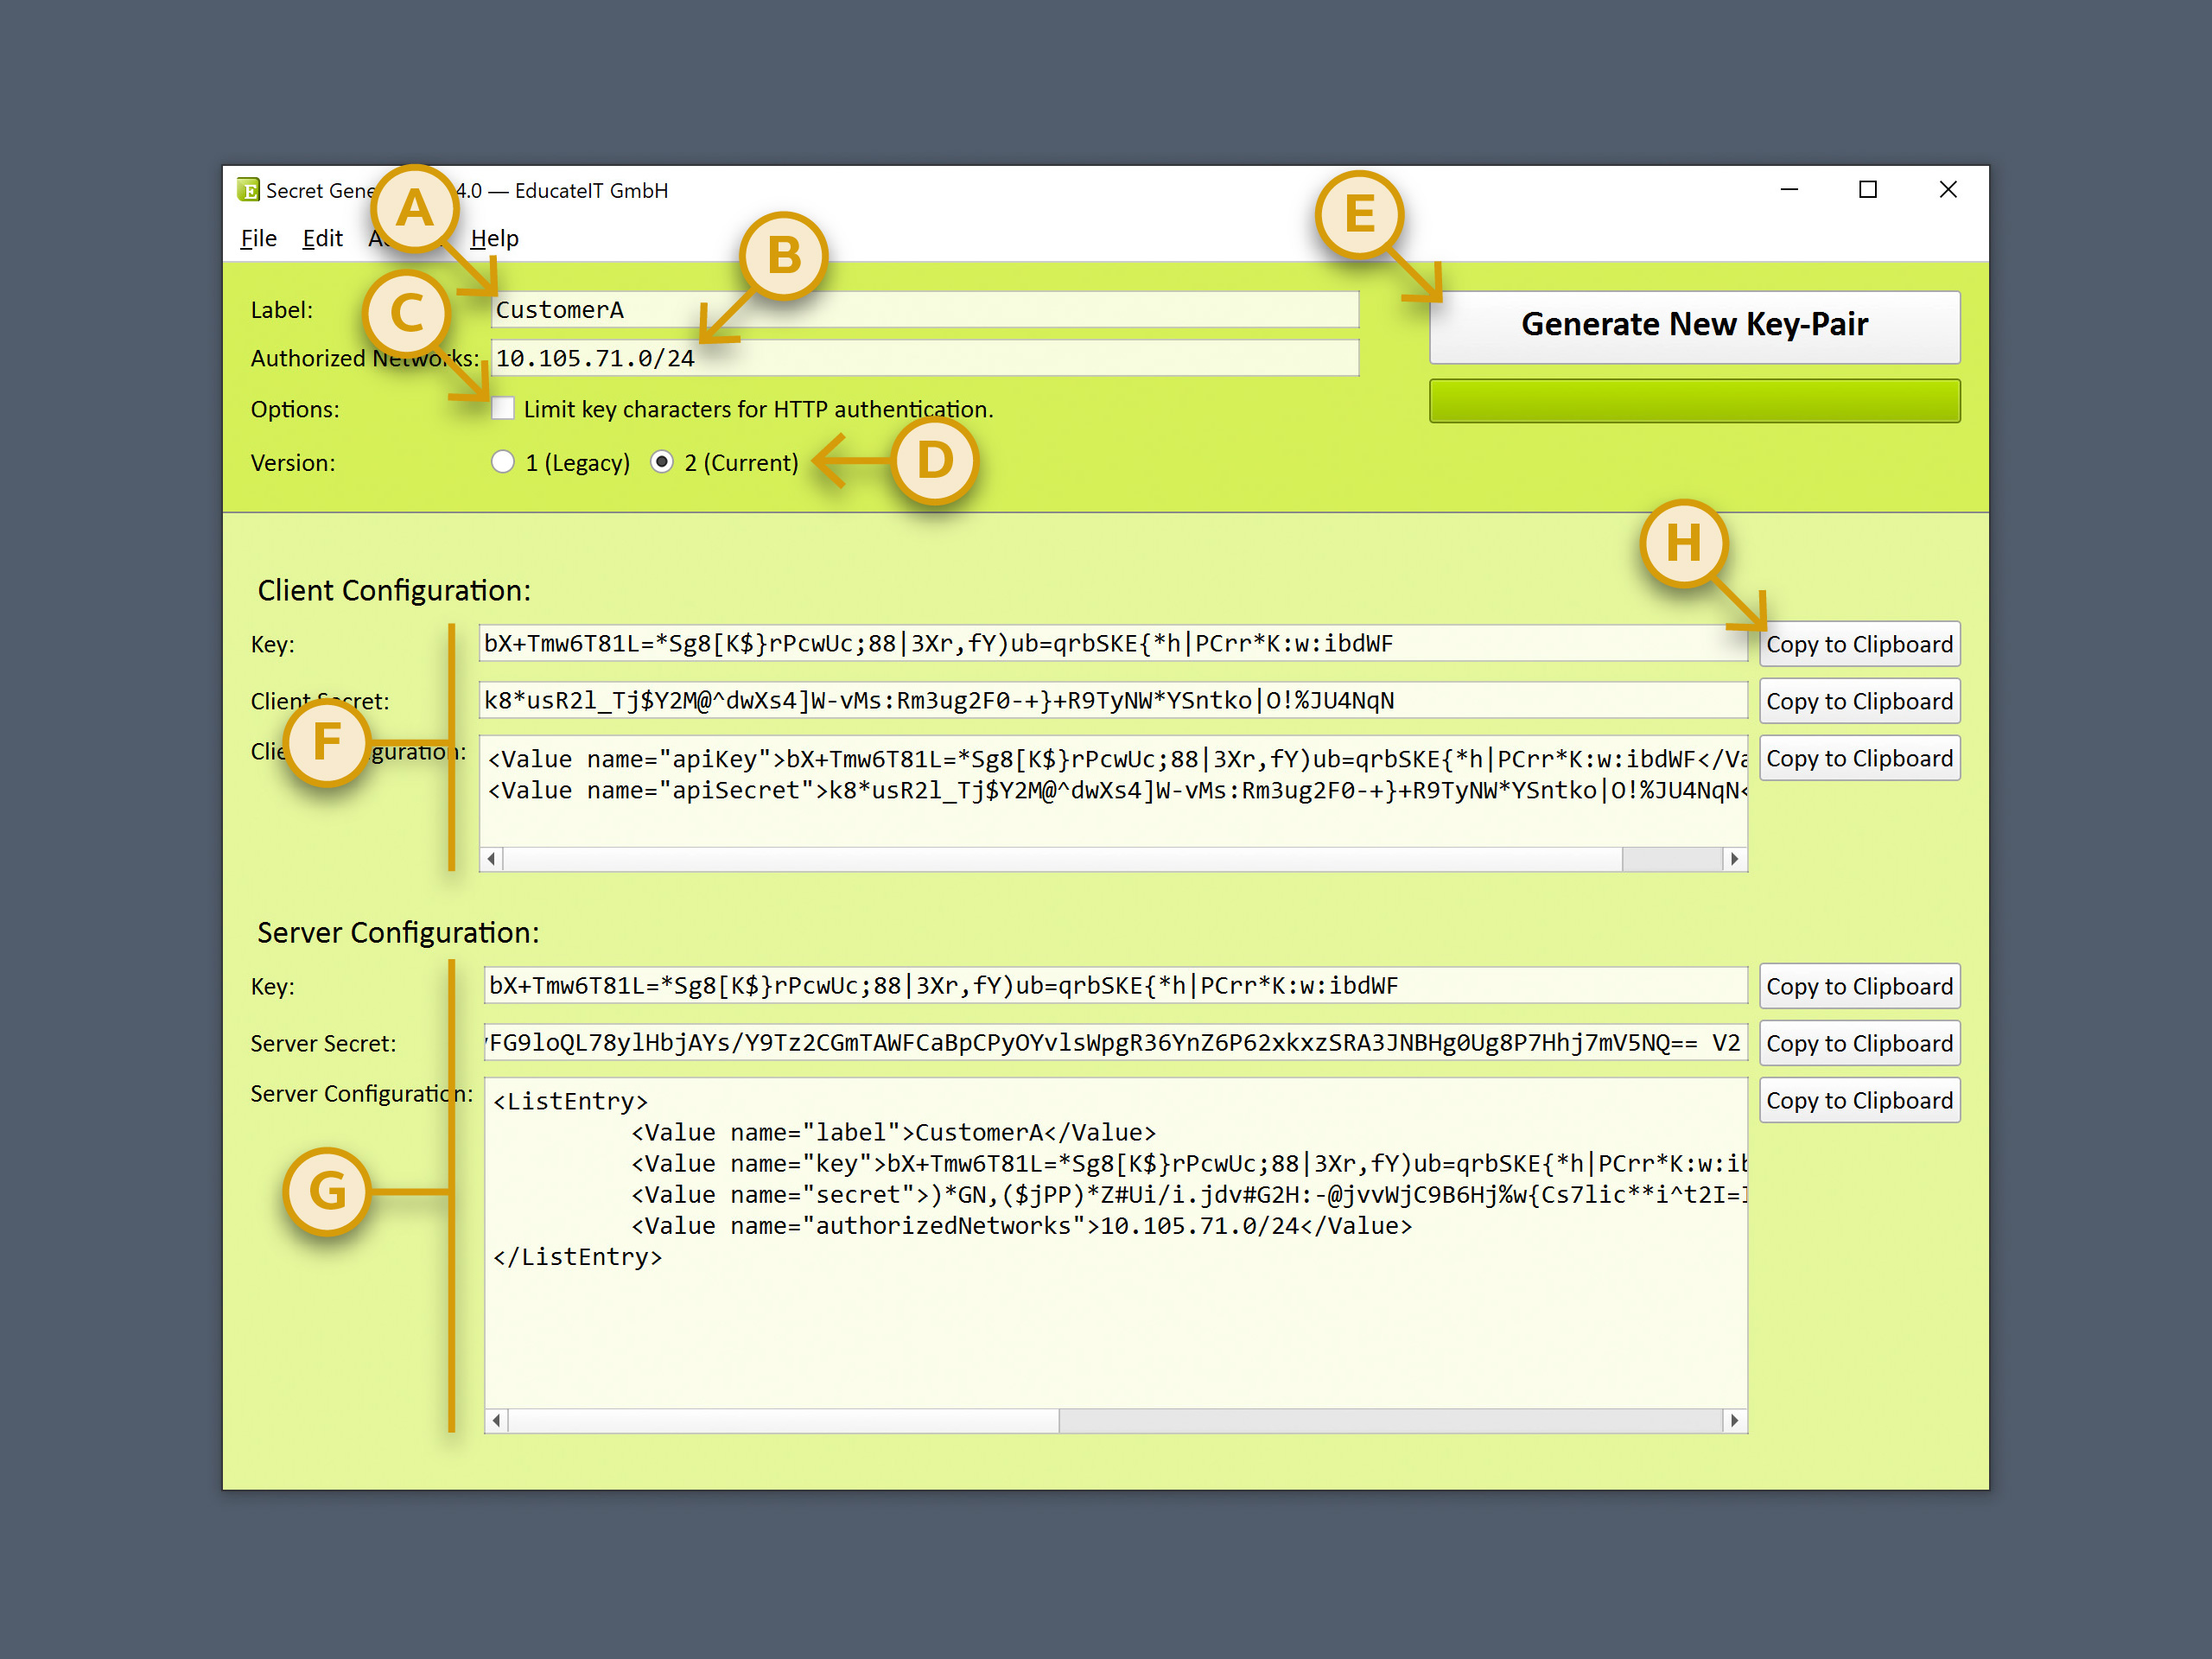2212x1659 pixels.
Task: Click the Authorized Networks field showing 10.105.71.0/24
Action: click(920, 358)
